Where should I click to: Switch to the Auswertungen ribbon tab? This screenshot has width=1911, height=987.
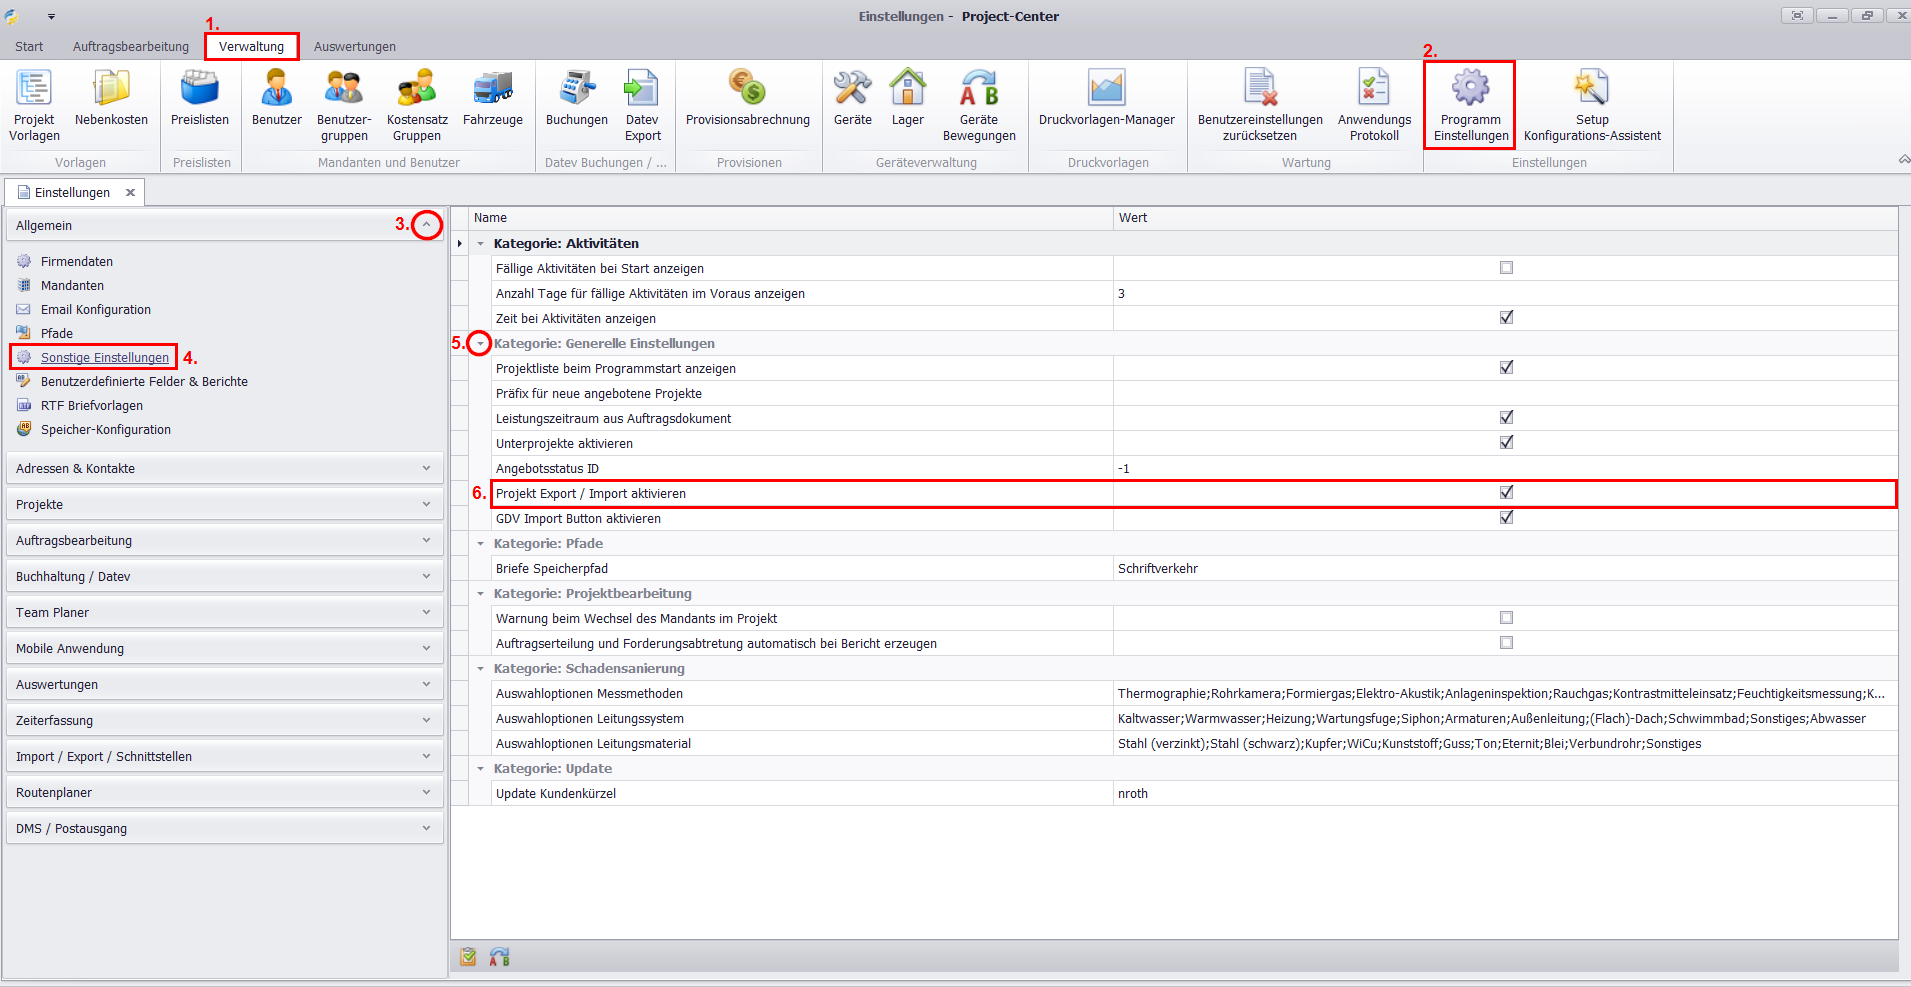354,47
